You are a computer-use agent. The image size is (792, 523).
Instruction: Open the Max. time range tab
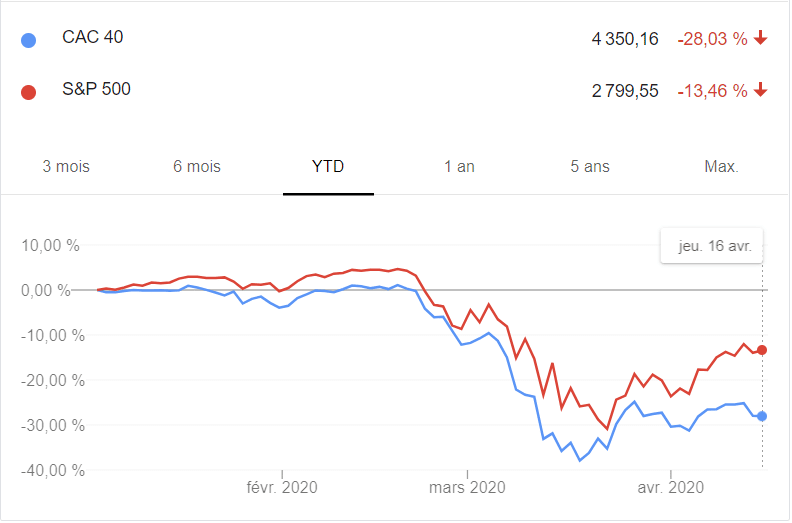(x=721, y=167)
